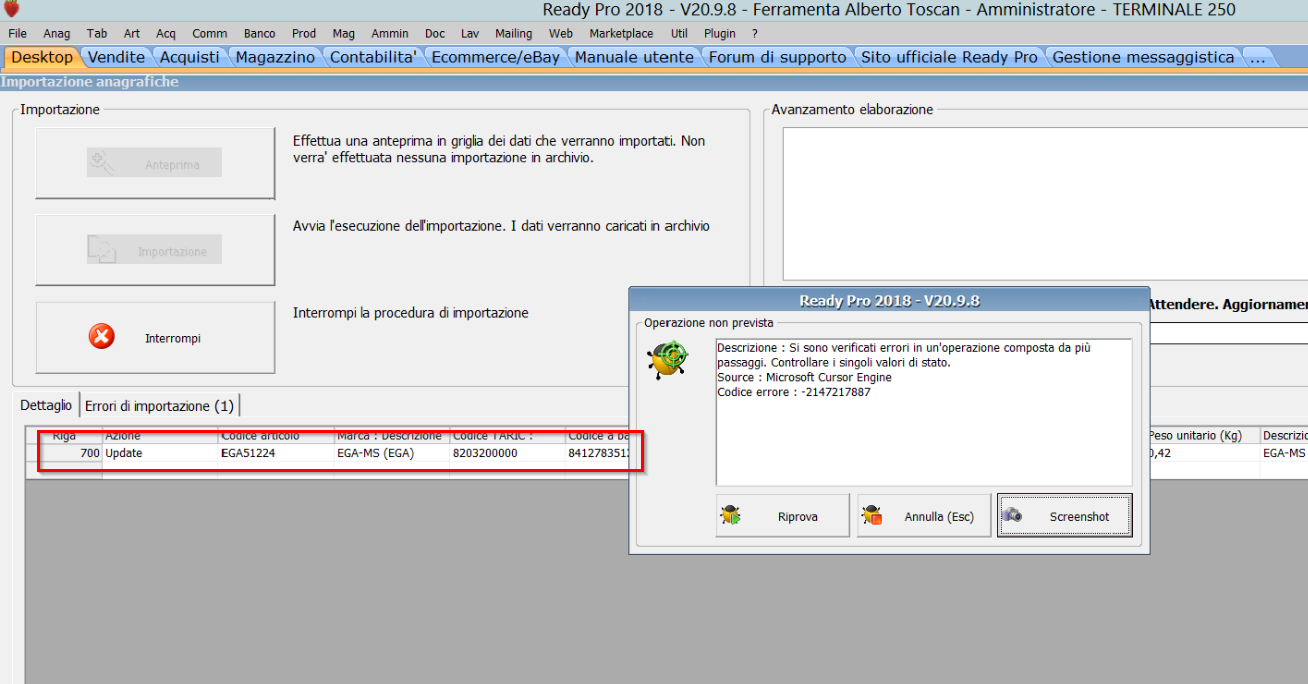Image resolution: width=1308 pixels, height=684 pixels.
Task: Show more tabs via the ... tab
Action: 1257,57
